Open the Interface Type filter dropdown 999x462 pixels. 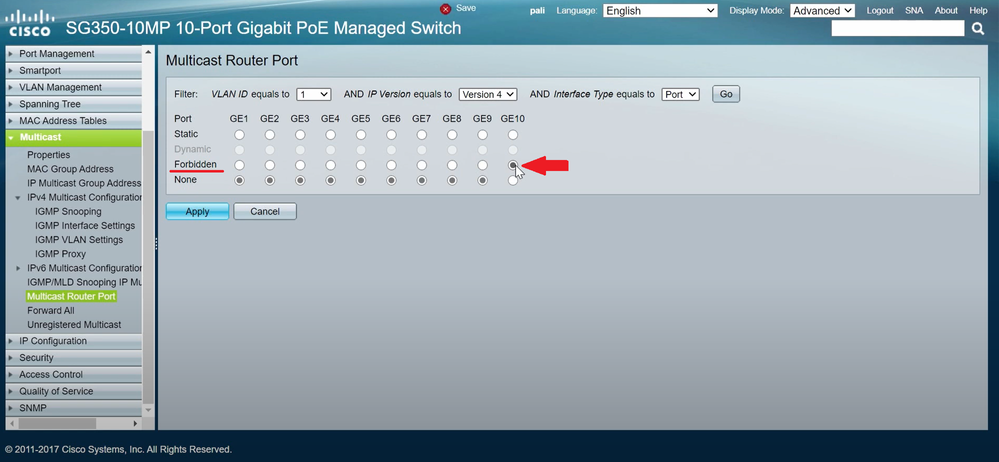pos(680,94)
